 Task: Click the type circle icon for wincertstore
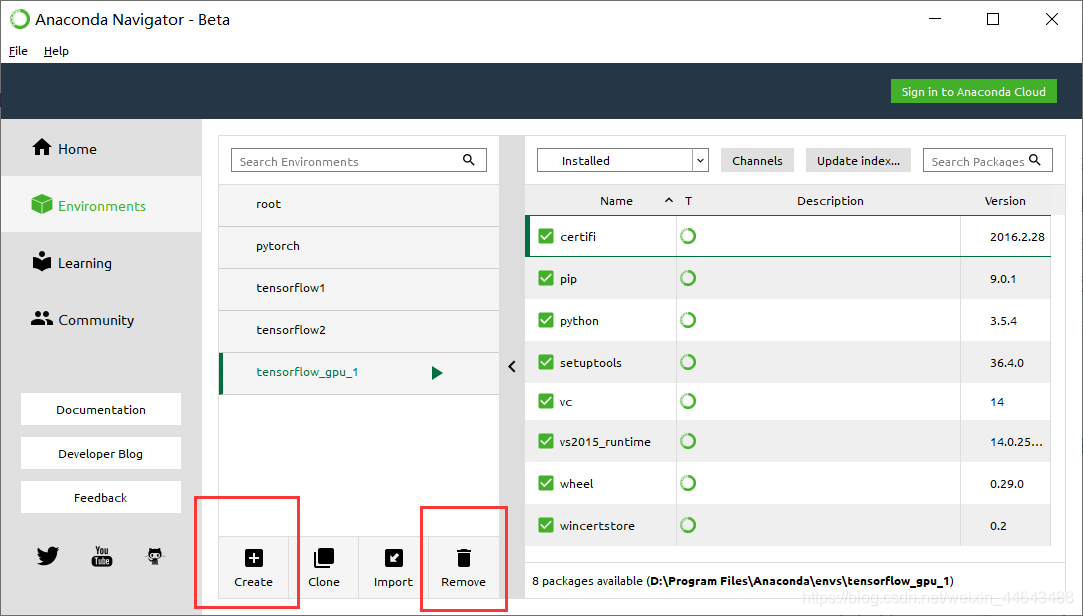tap(688, 525)
